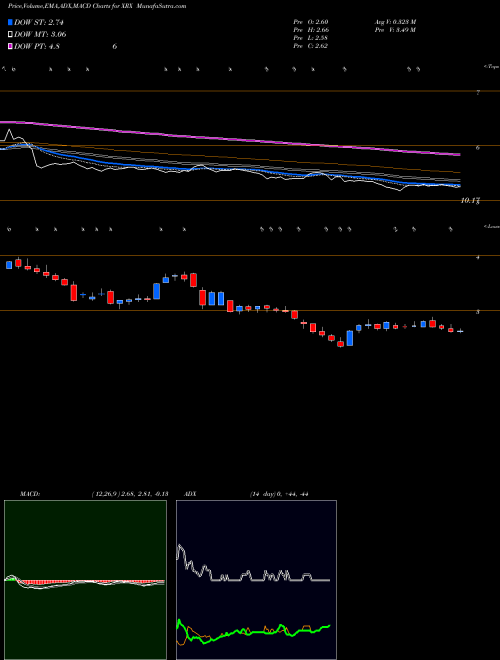Click the magenta long-term EMA line

point(229,138)
